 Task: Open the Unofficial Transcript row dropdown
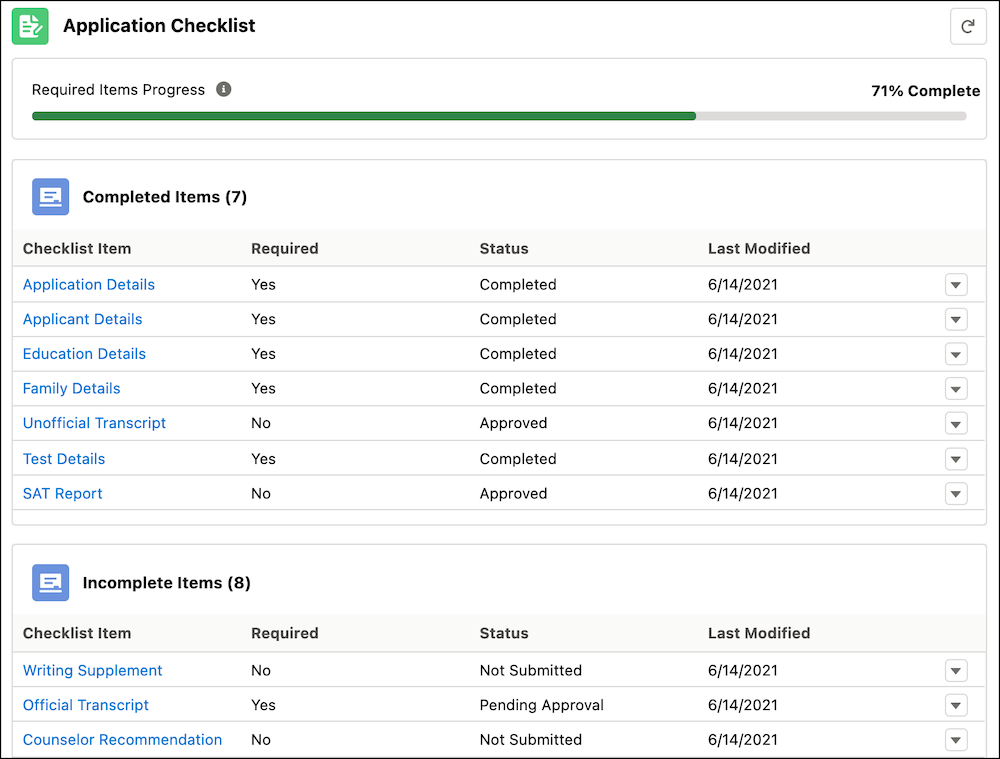tap(956, 423)
